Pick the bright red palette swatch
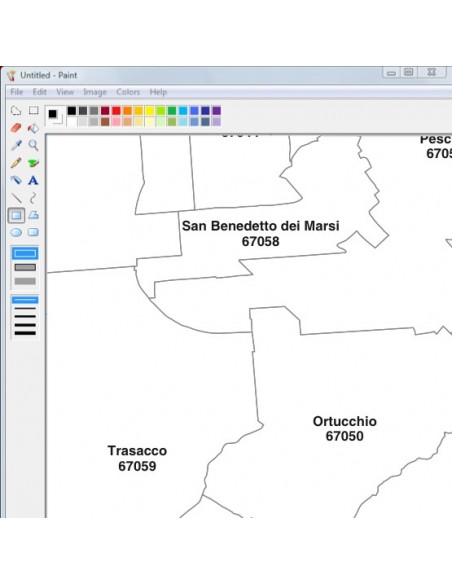The height and width of the screenshot is (584, 452). pos(116,111)
